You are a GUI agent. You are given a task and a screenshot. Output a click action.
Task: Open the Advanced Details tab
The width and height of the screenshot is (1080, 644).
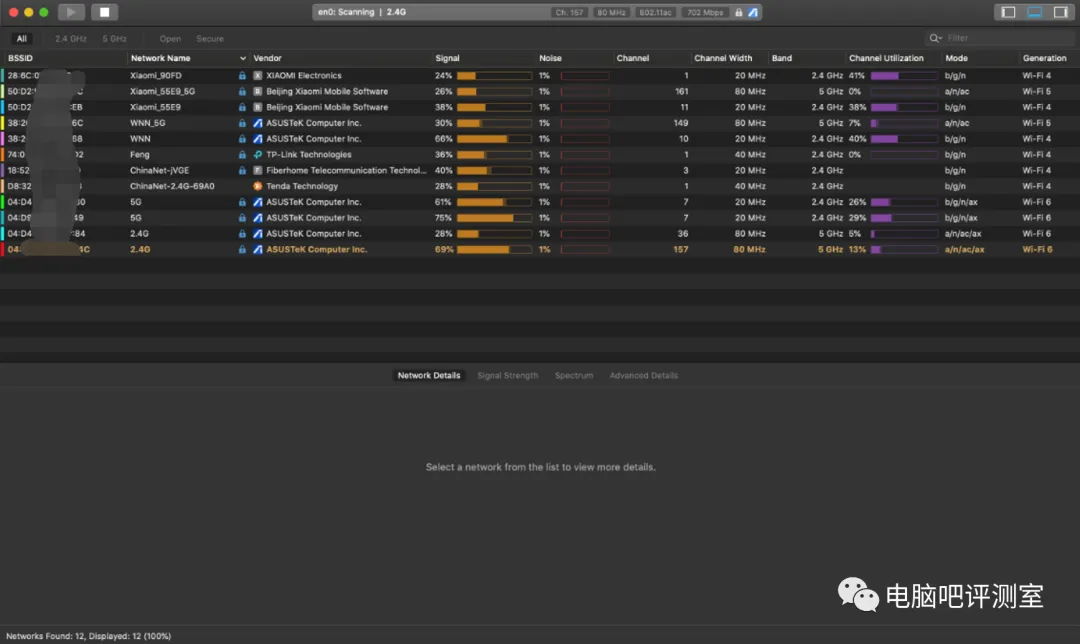[644, 375]
